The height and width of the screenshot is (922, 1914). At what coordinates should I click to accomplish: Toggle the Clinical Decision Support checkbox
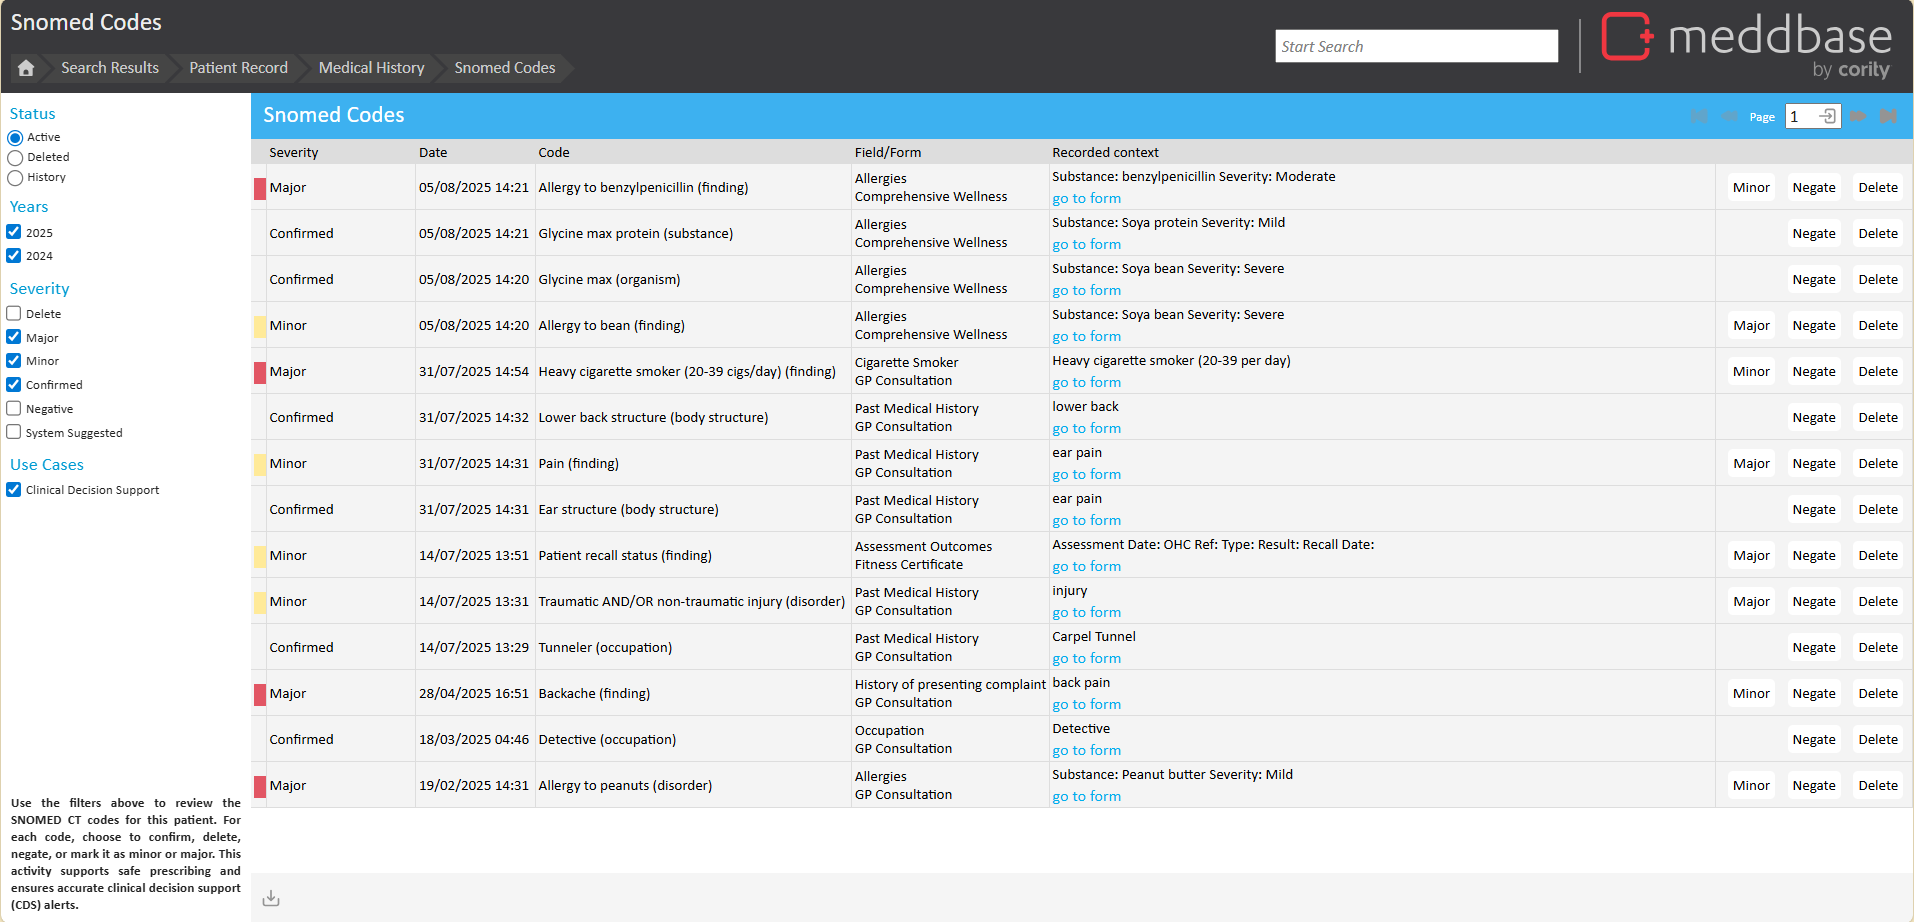[14, 490]
